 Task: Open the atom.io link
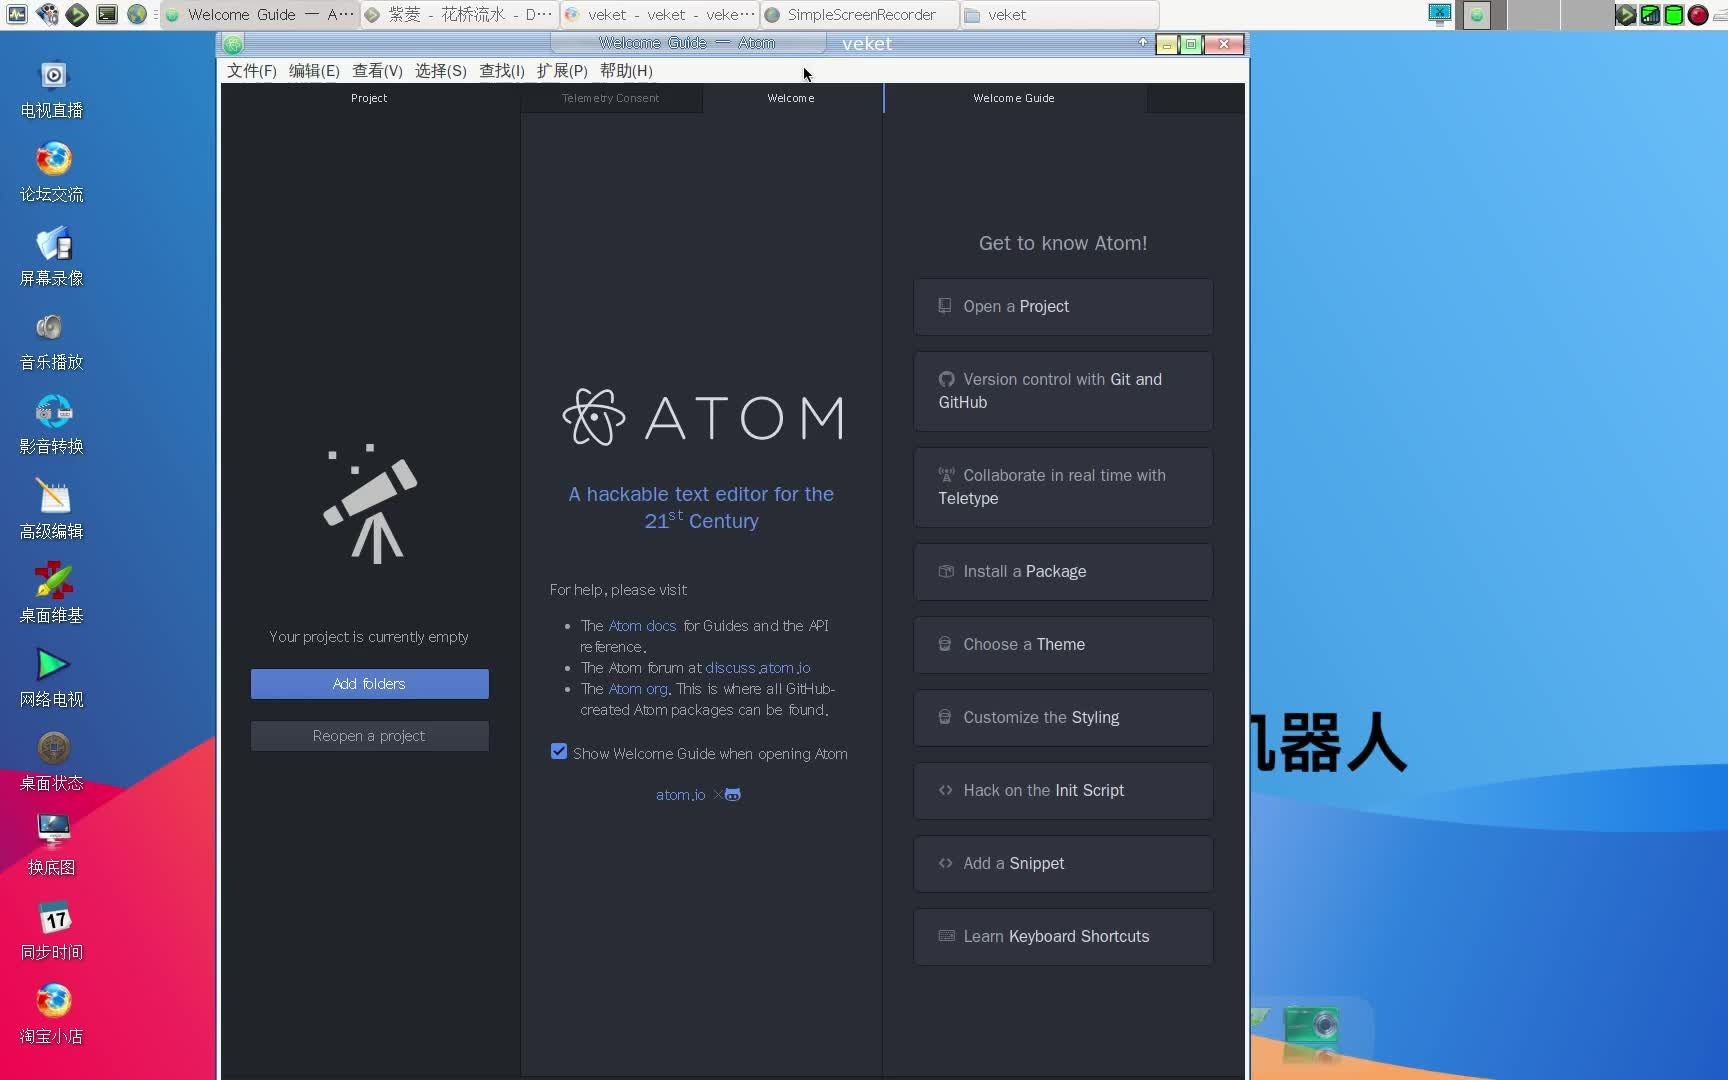(x=681, y=795)
